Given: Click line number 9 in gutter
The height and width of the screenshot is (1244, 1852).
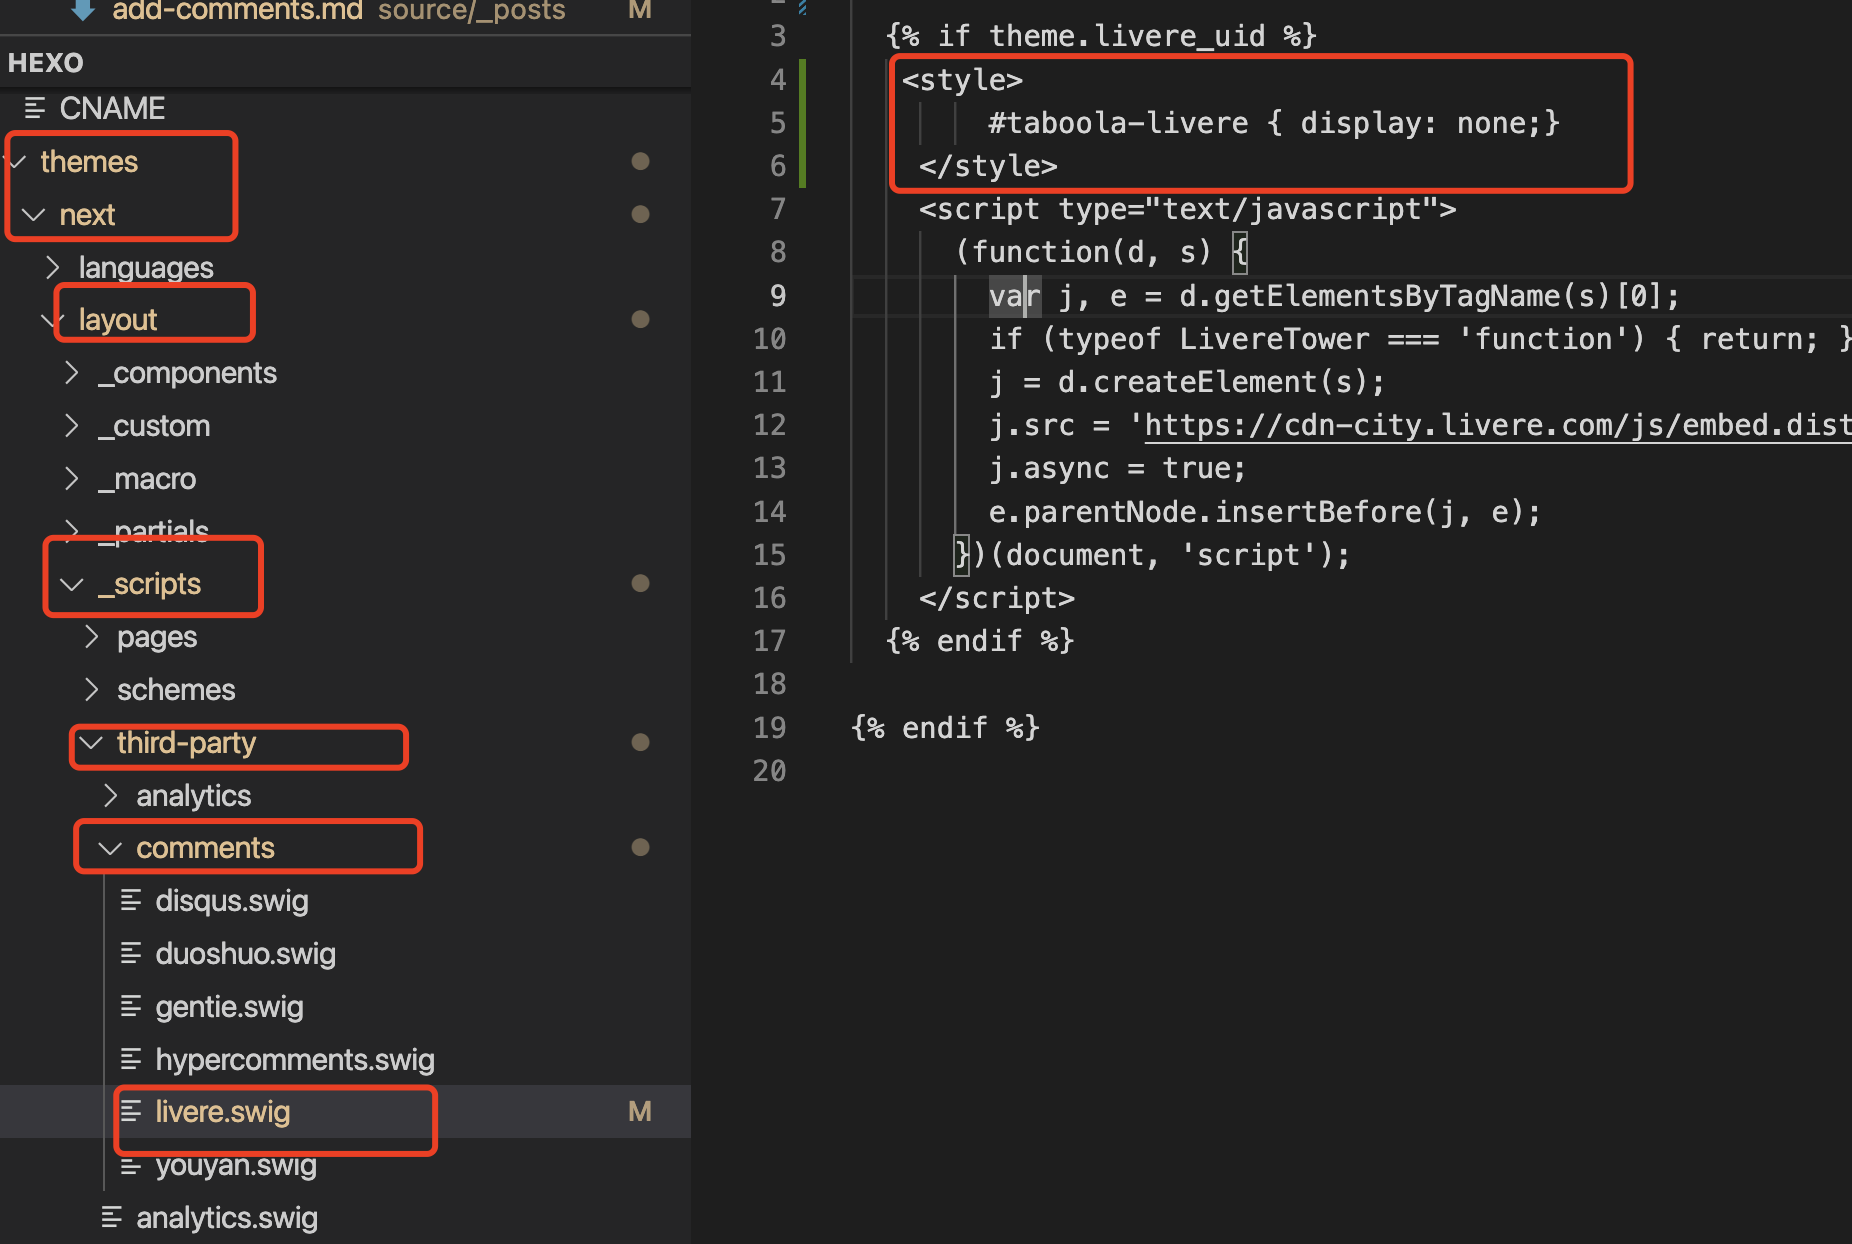Looking at the screenshot, I should point(777,296).
